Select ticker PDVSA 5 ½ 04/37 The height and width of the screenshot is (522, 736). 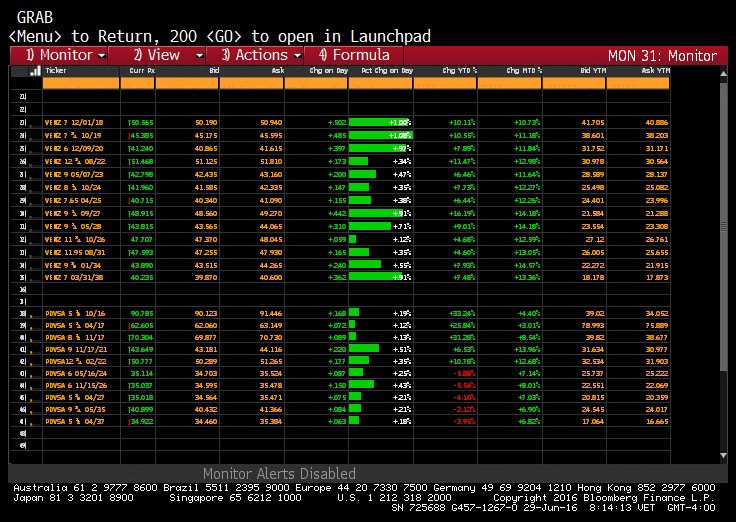[75, 422]
